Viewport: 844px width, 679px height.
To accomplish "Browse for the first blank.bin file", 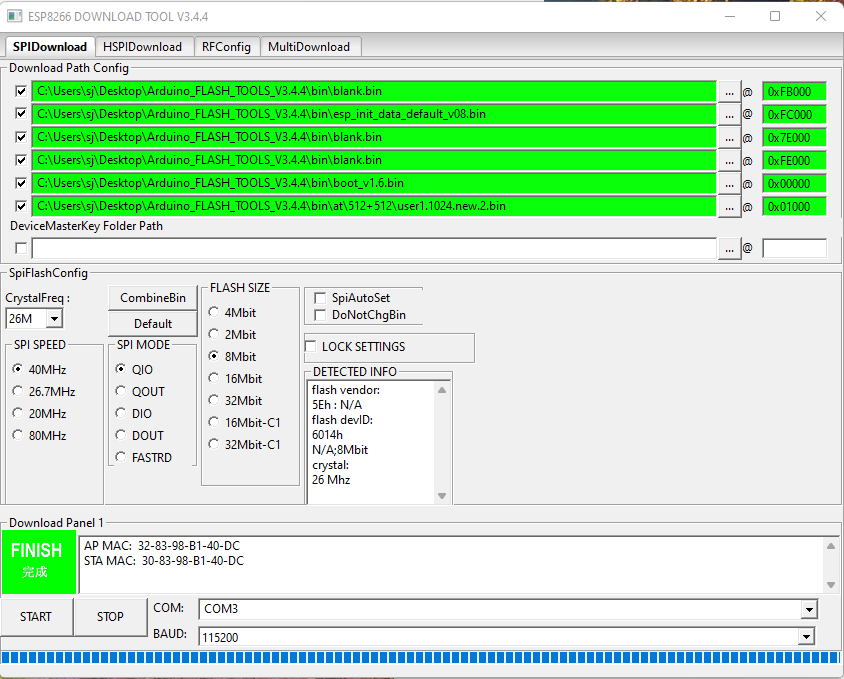I will coord(729,91).
